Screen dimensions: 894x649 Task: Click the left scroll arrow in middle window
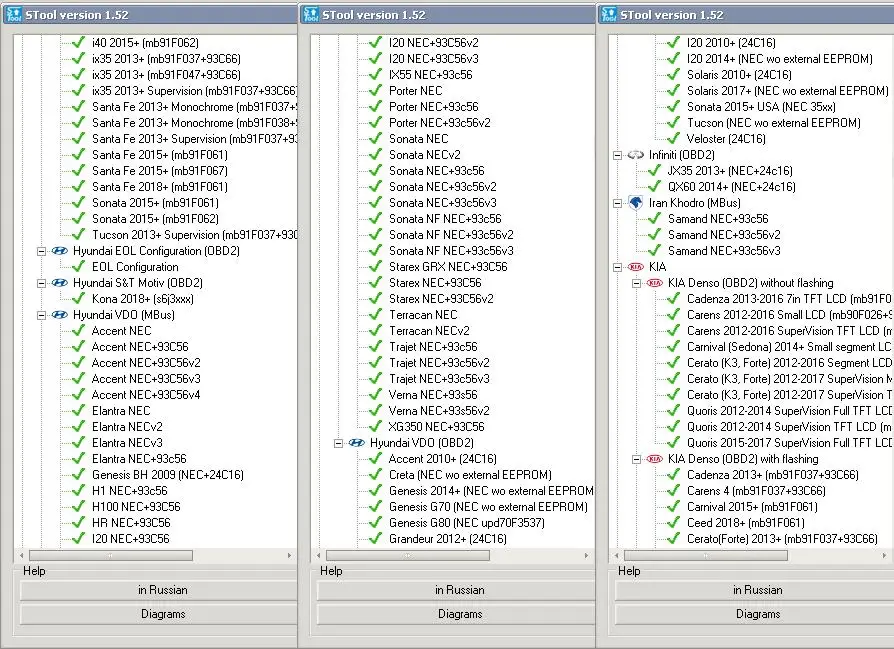(x=318, y=555)
